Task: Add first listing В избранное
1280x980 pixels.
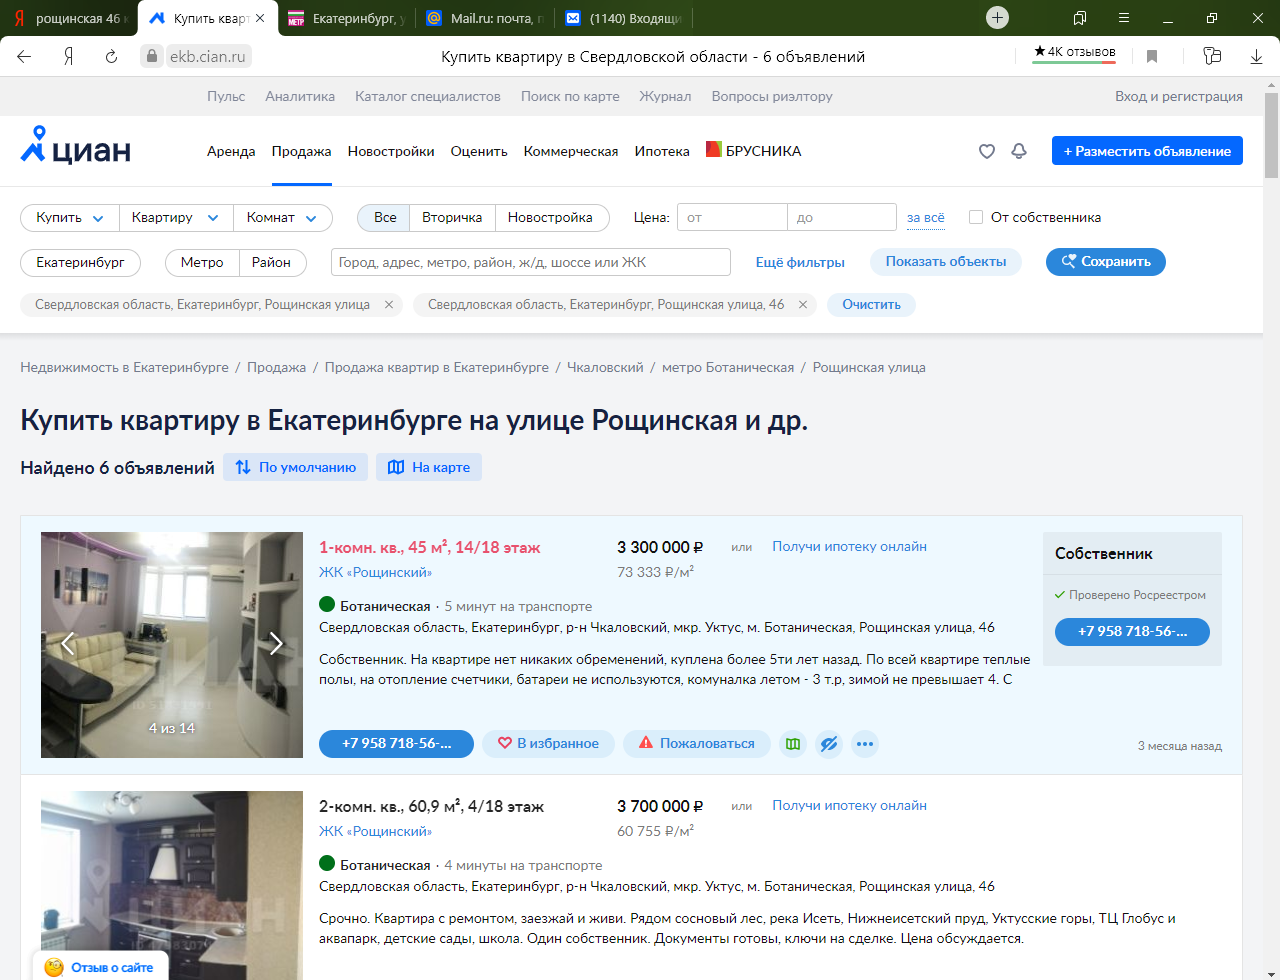Action: click(x=548, y=743)
